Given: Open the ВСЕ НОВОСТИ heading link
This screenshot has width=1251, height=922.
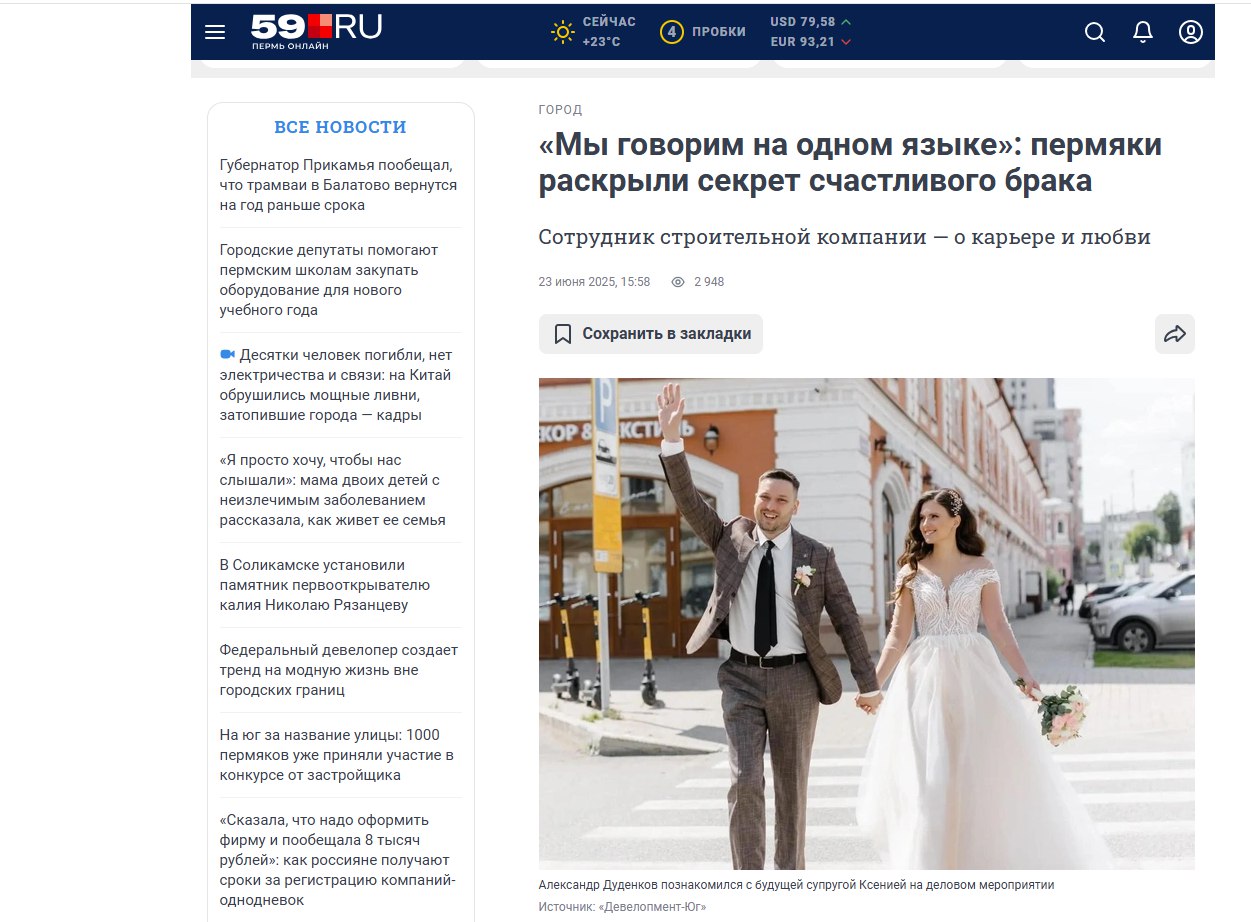Looking at the screenshot, I should coord(340,127).
